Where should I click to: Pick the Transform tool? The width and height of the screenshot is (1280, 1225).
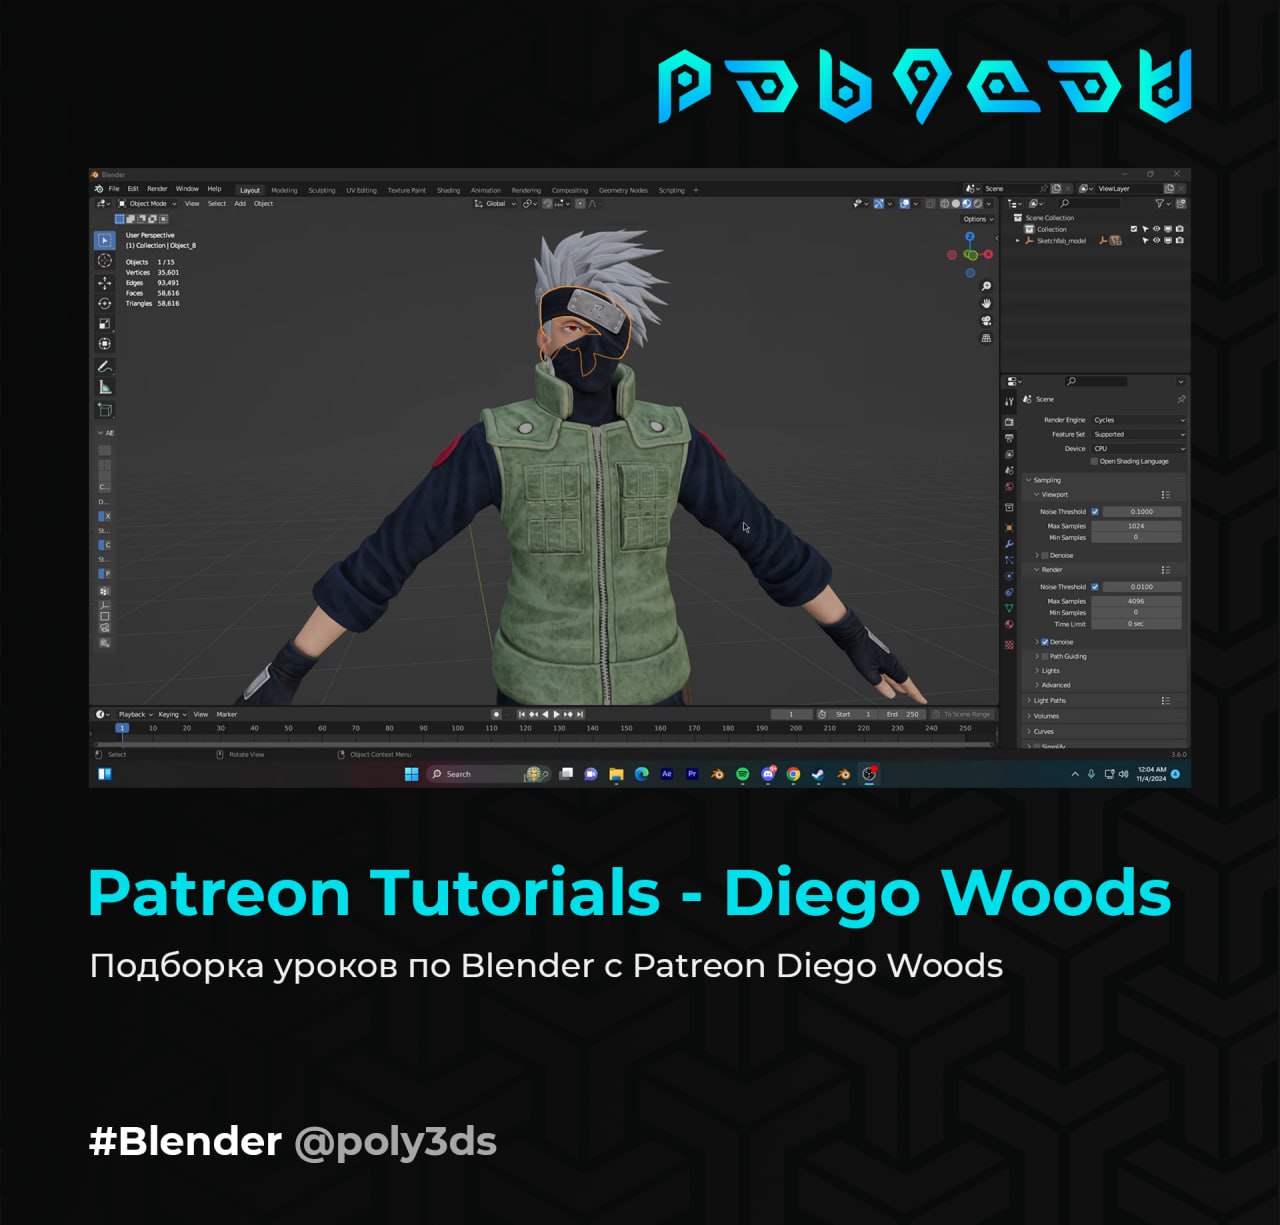(104, 343)
